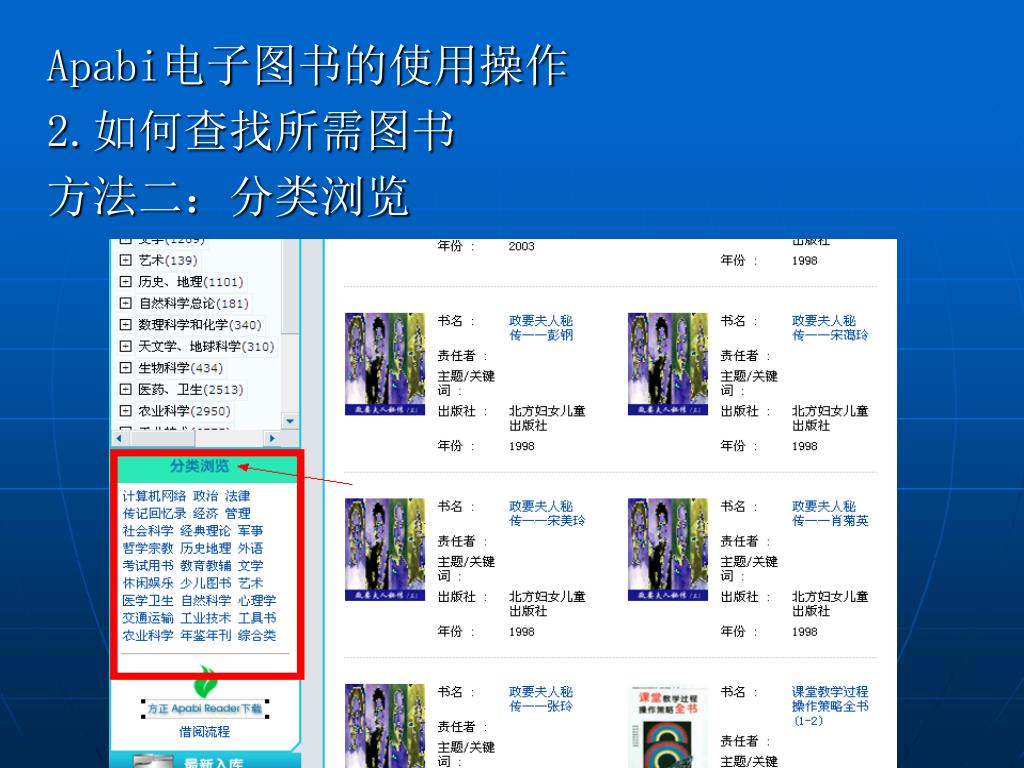Open the 政治 category link
Screen dimensions: 1024x768
pos(206,496)
